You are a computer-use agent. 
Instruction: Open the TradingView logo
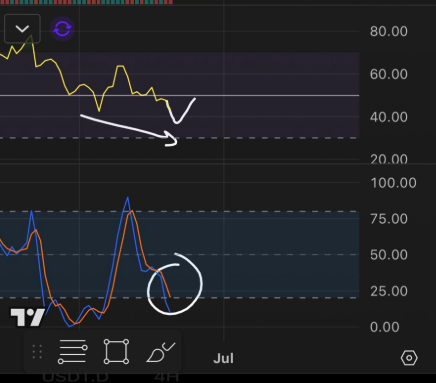tap(28, 317)
